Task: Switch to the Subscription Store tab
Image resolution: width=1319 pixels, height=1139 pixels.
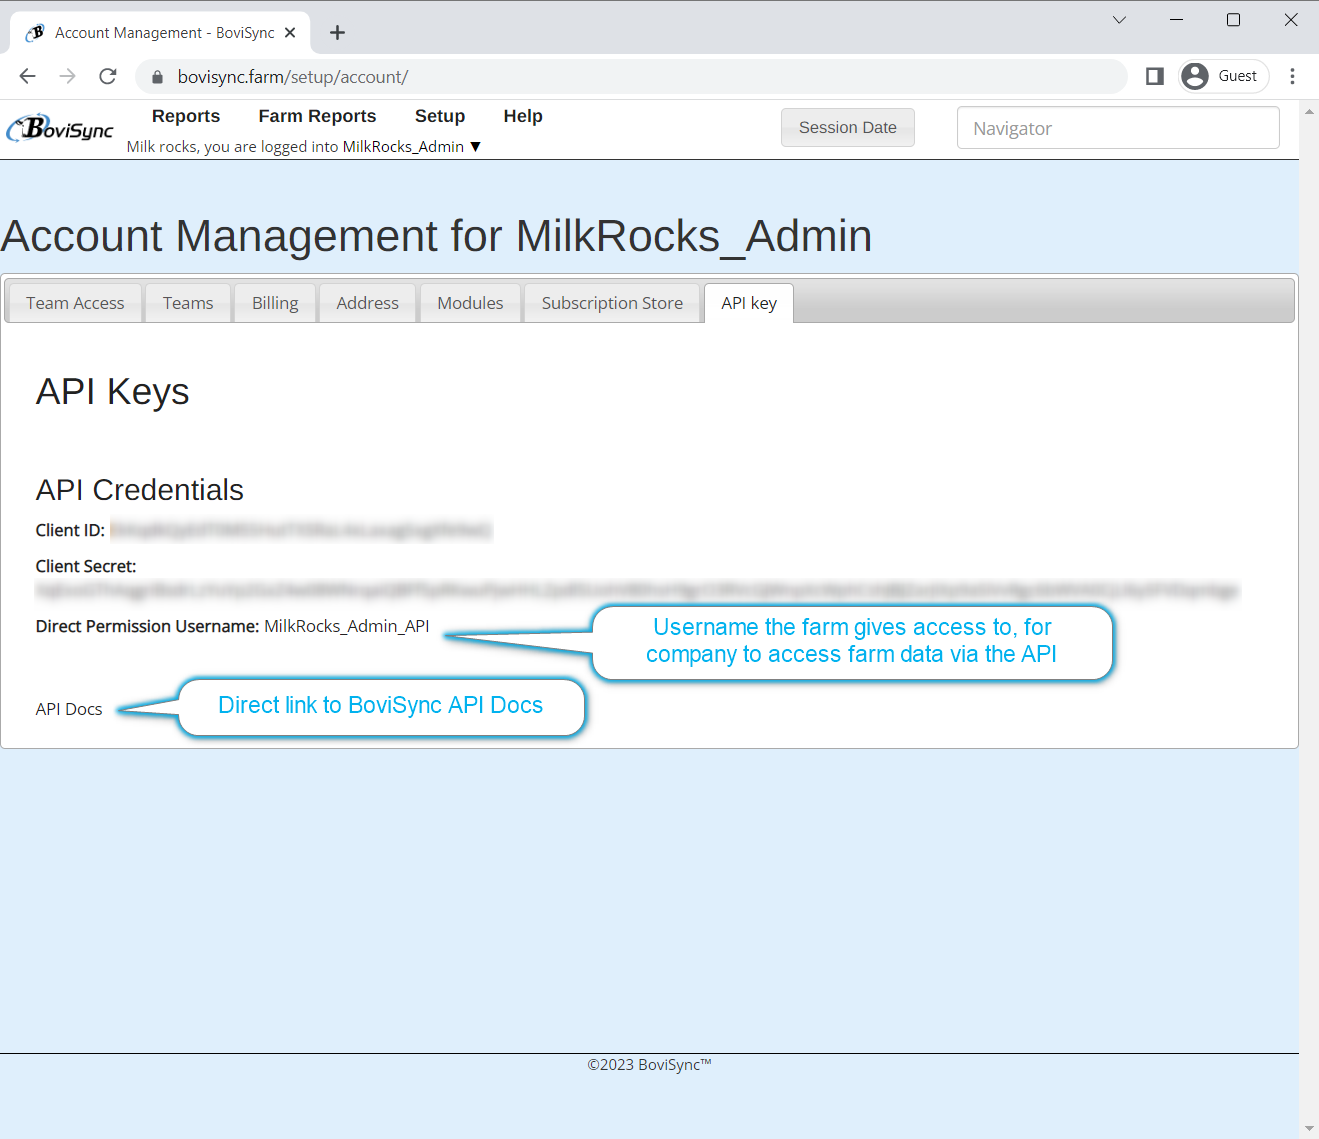Action: point(612,303)
